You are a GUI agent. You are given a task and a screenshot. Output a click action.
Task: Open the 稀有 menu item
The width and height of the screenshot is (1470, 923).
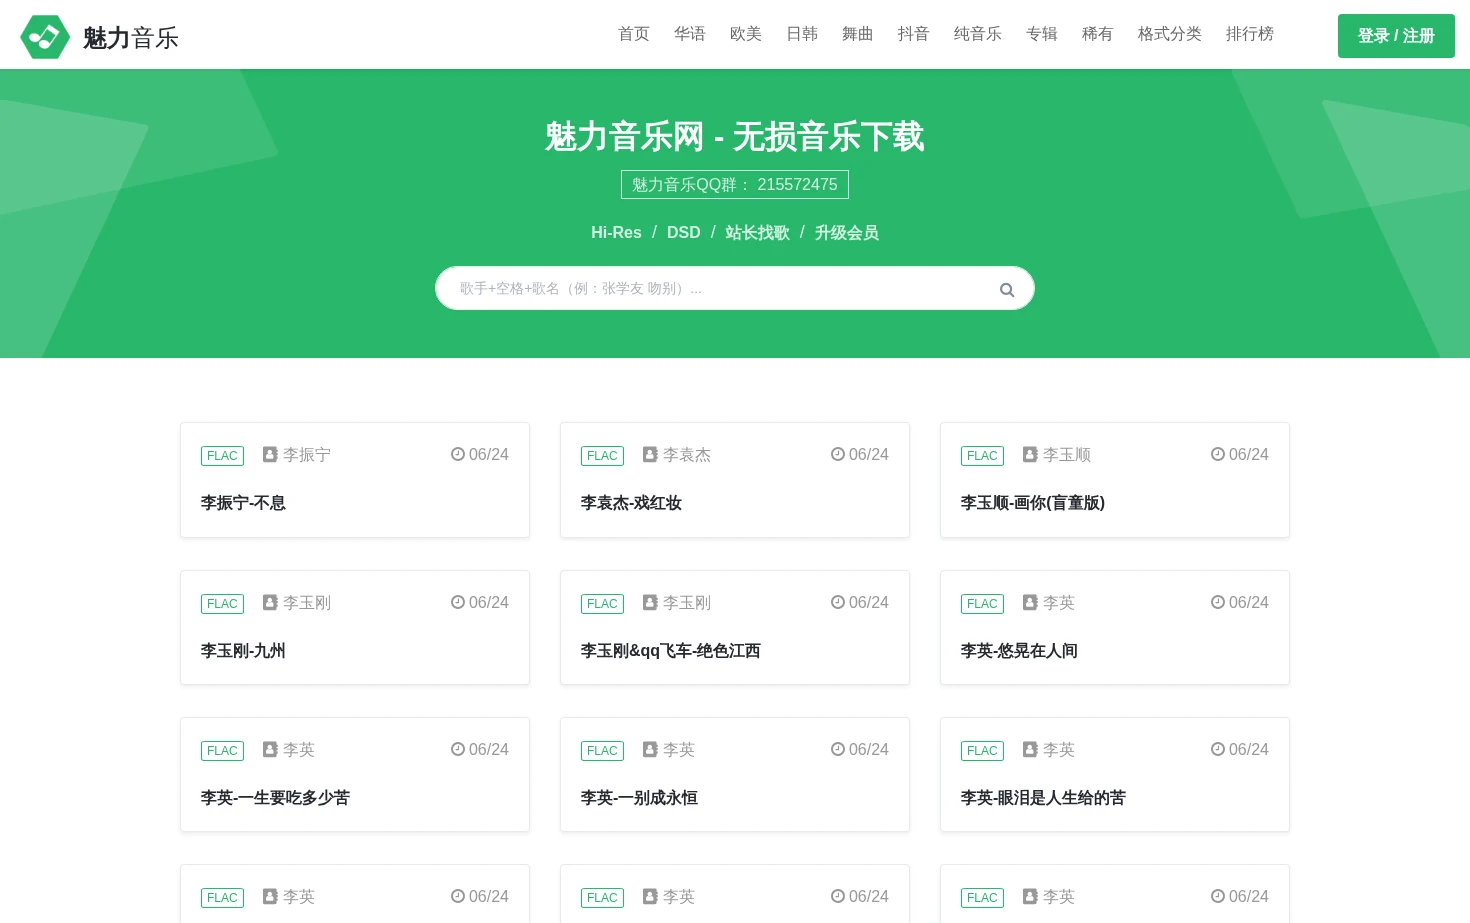pyautogui.click(x=1098, y=34)
